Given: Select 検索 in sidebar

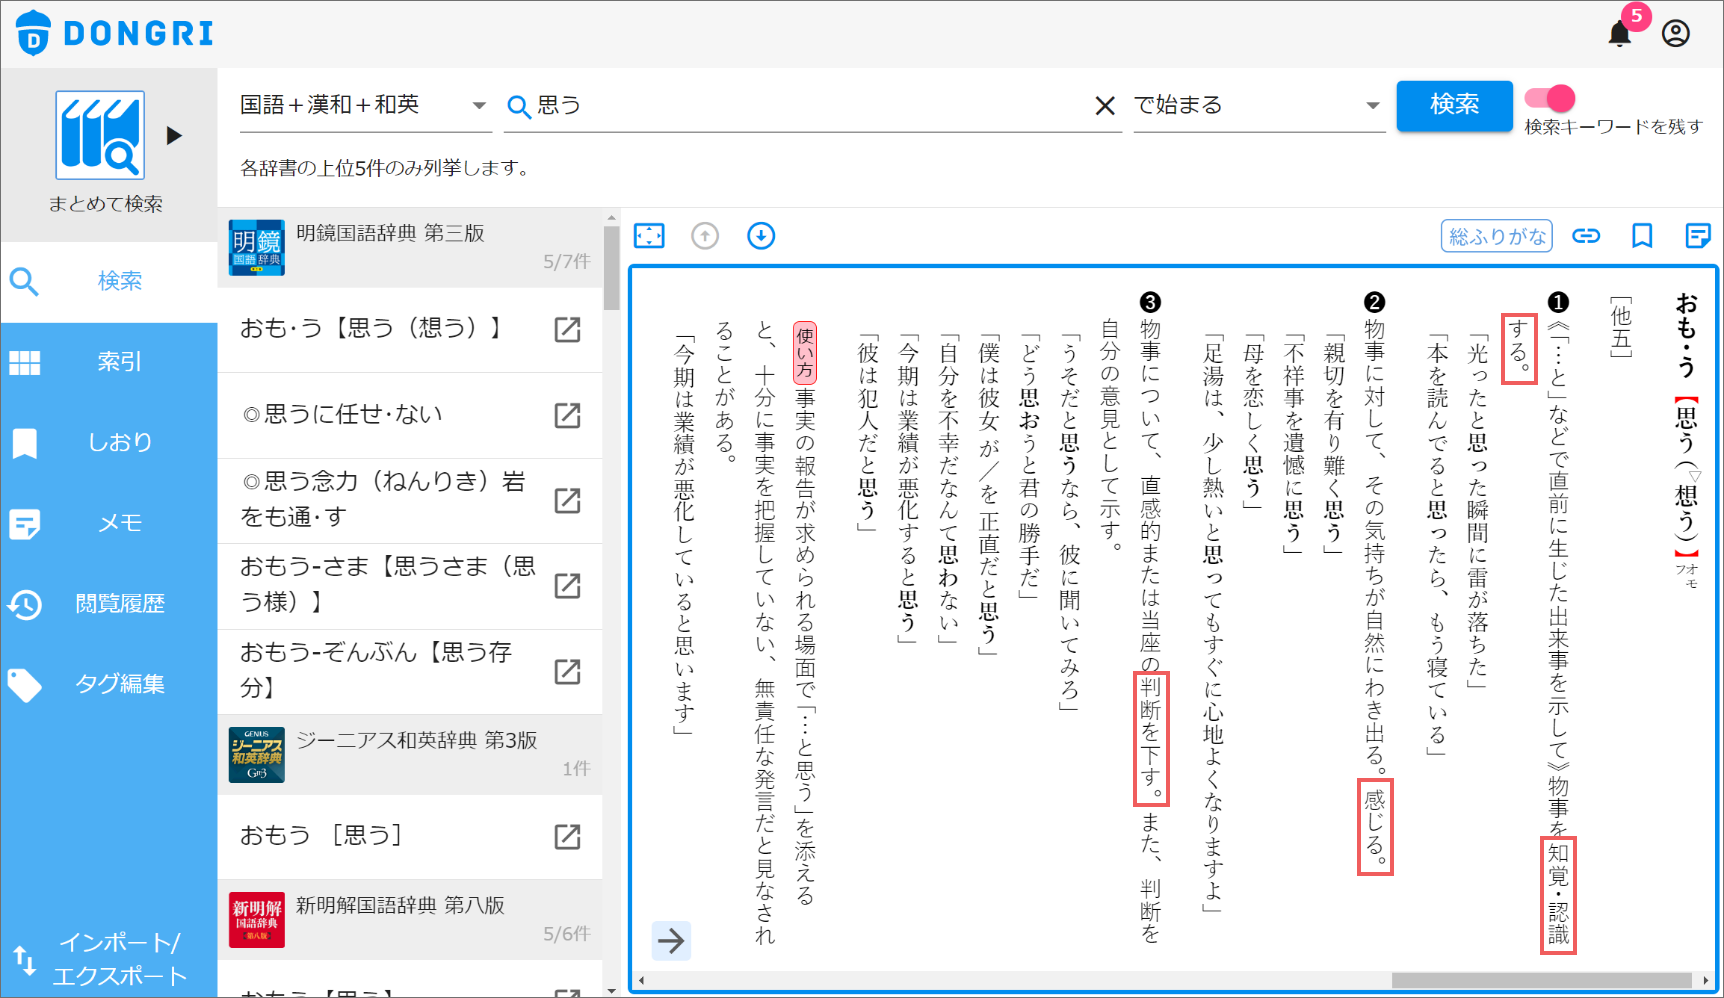Looking at the screenshot, I should pyautogui.click(x=109, y=282).
